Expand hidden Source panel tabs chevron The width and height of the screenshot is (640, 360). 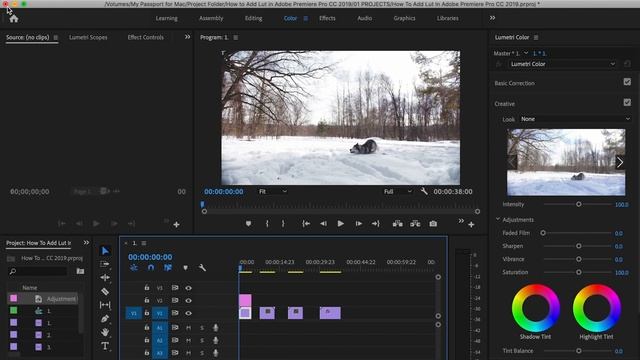tap(187, 37)
